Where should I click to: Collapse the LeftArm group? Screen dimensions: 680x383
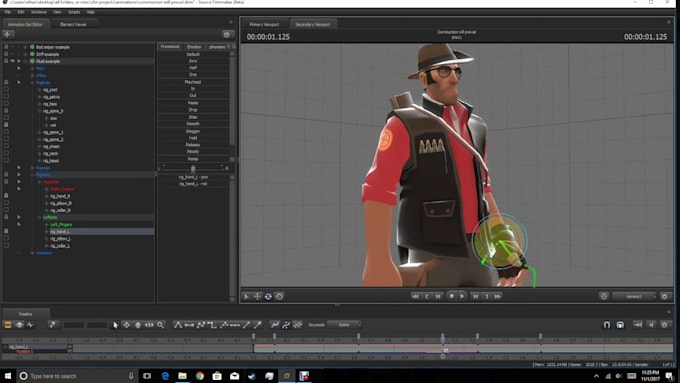39,217
